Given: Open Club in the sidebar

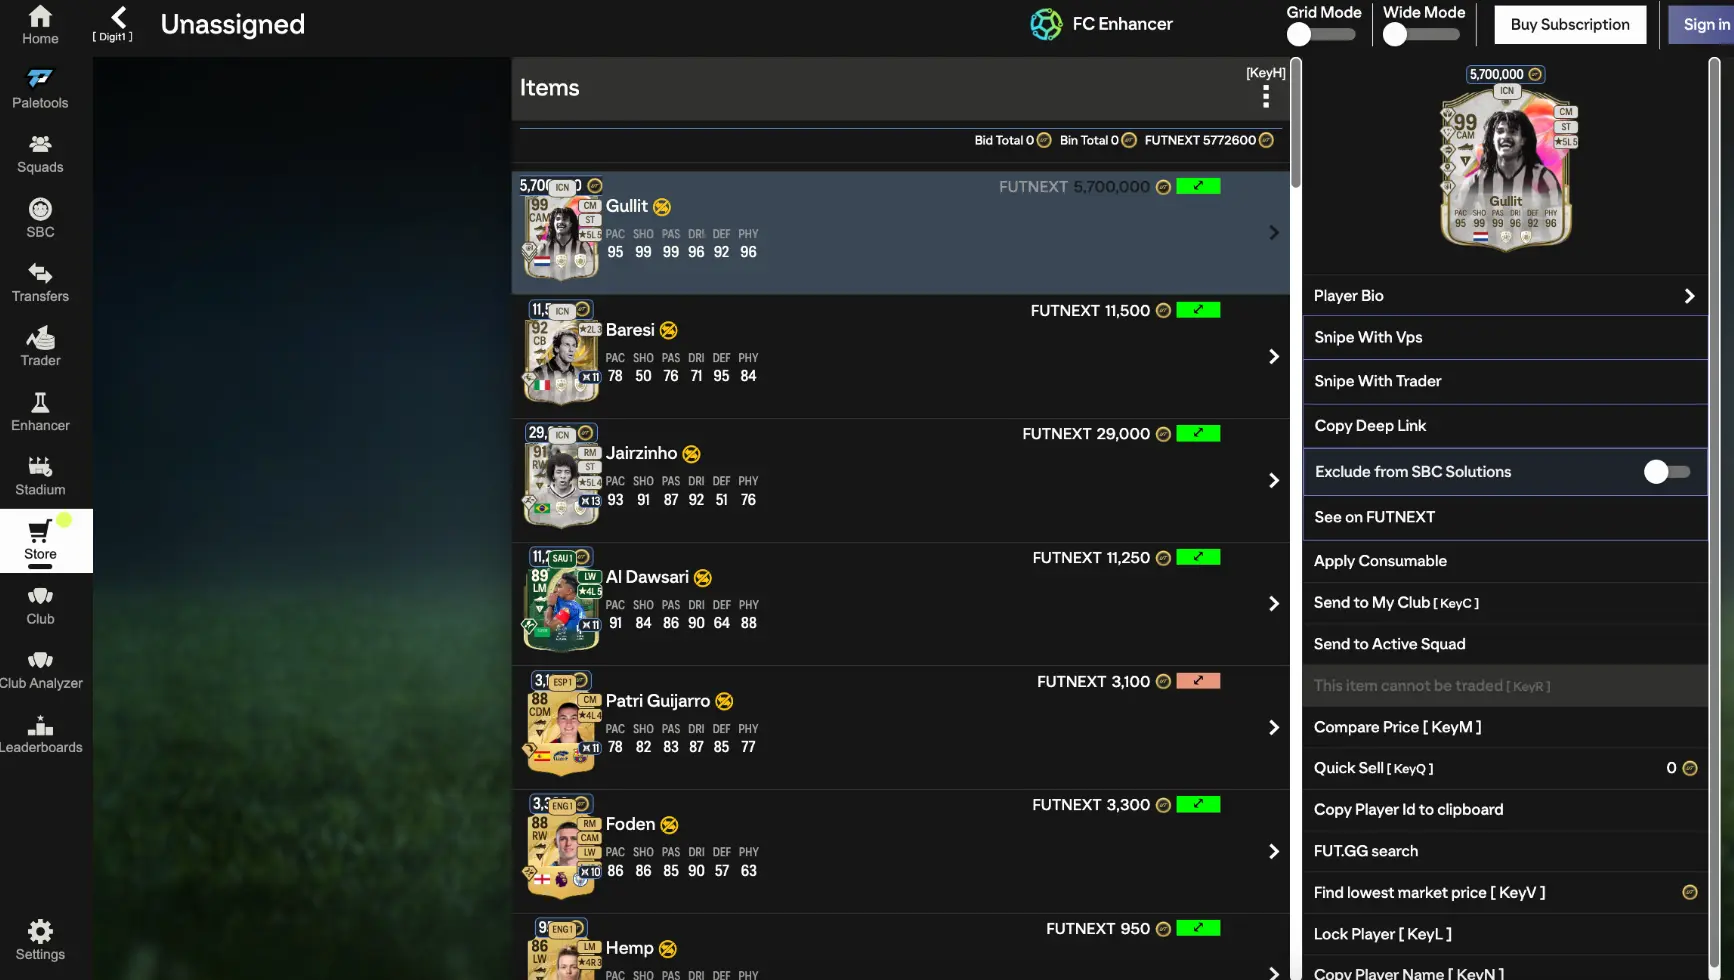Looking at the screenshot, I should pos(40,596).
